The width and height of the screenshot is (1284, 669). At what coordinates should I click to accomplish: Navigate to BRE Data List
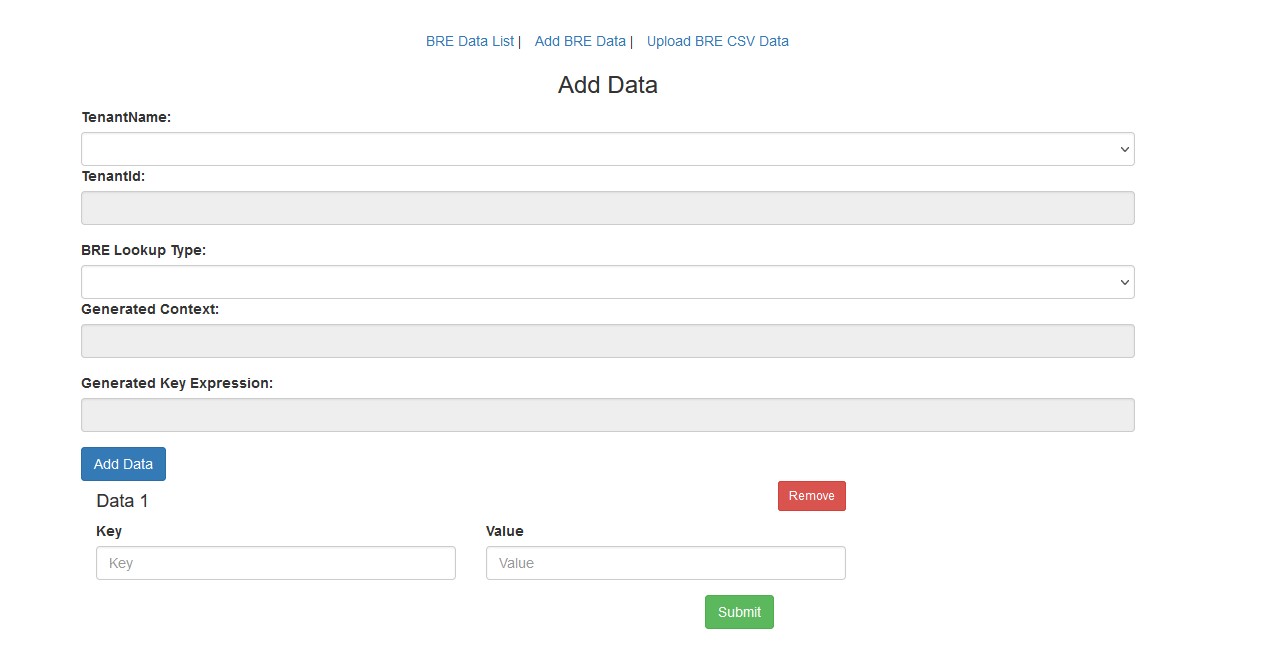pyautogui.click(x=470, y=40)
